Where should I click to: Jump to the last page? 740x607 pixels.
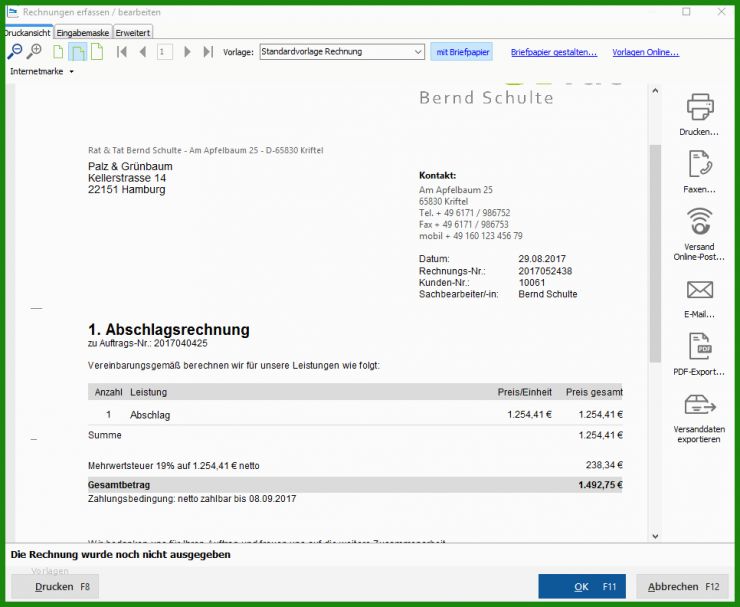(208, 51)
